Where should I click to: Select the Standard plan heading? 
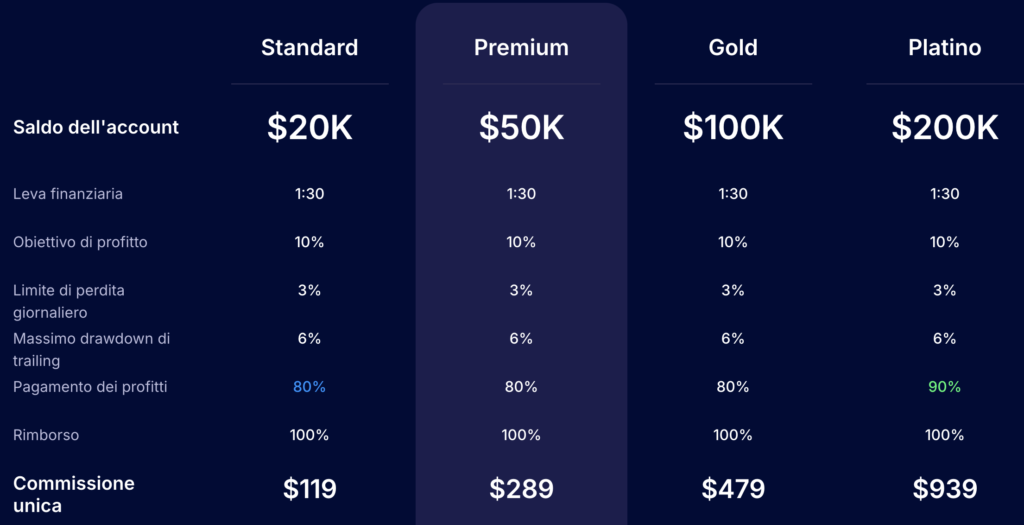(x=310, y=48)
